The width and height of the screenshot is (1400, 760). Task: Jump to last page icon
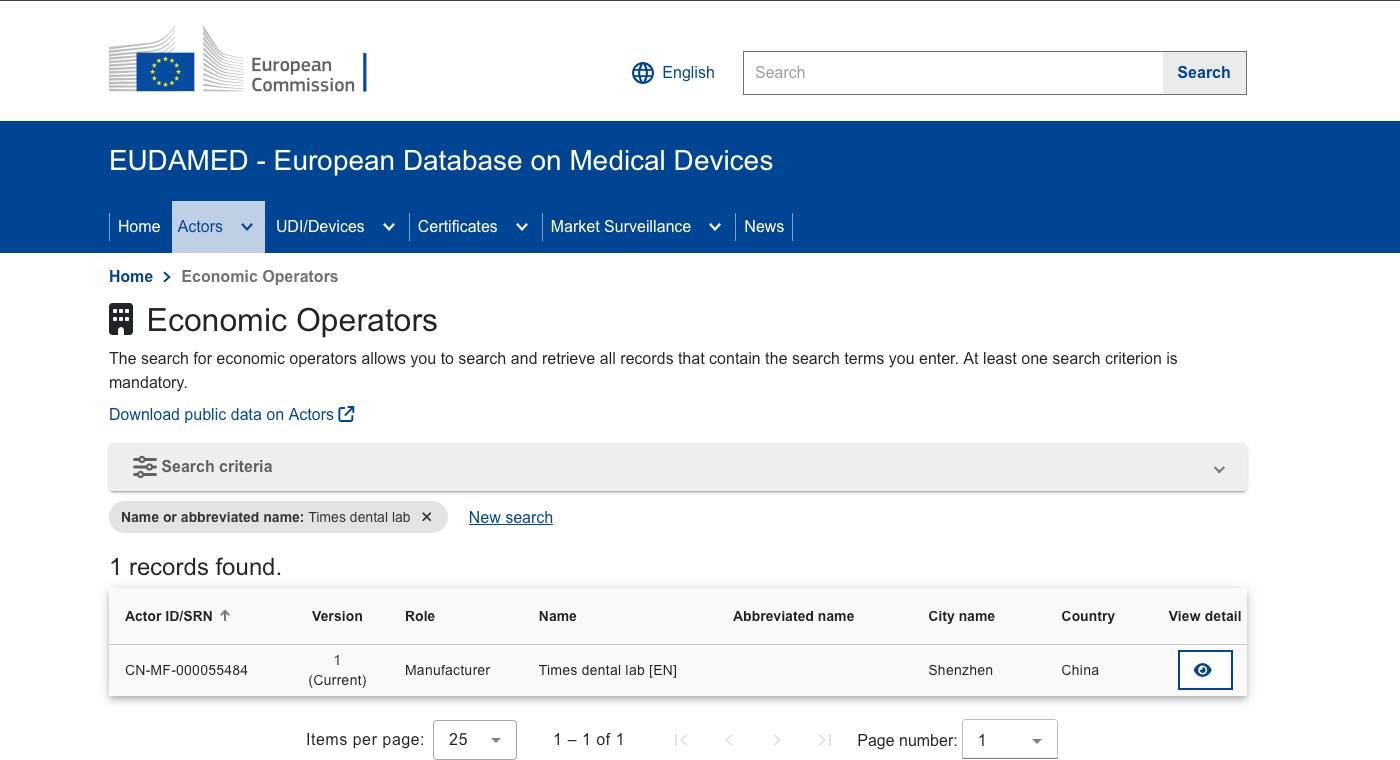(x=825, y=740)
